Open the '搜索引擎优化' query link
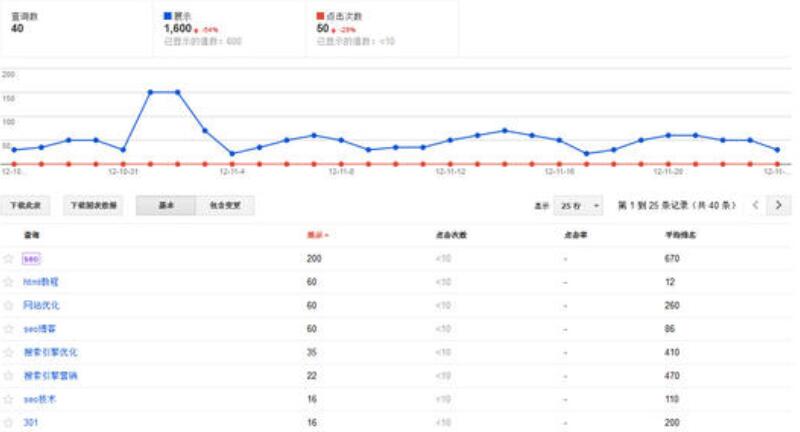The width and height of the screenshot is (800, 432). tap(51, 352)
